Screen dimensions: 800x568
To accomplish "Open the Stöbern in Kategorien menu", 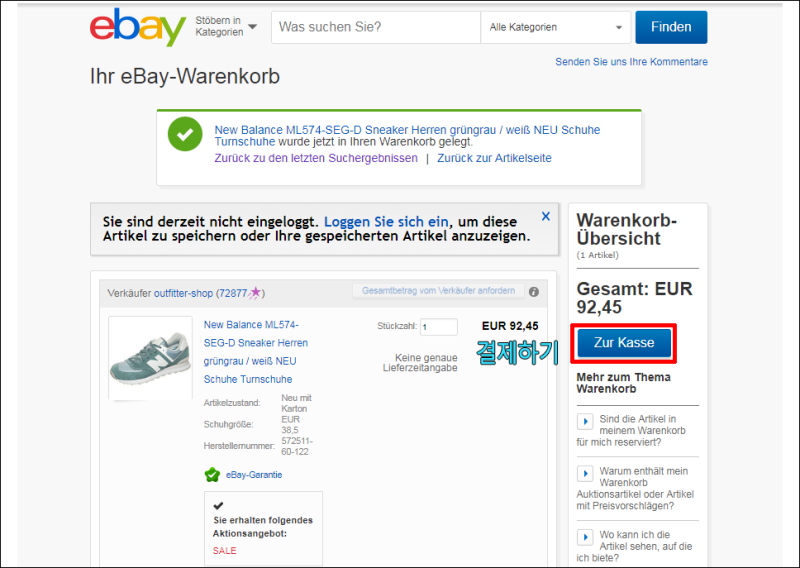I will click(x=226, y=26).
